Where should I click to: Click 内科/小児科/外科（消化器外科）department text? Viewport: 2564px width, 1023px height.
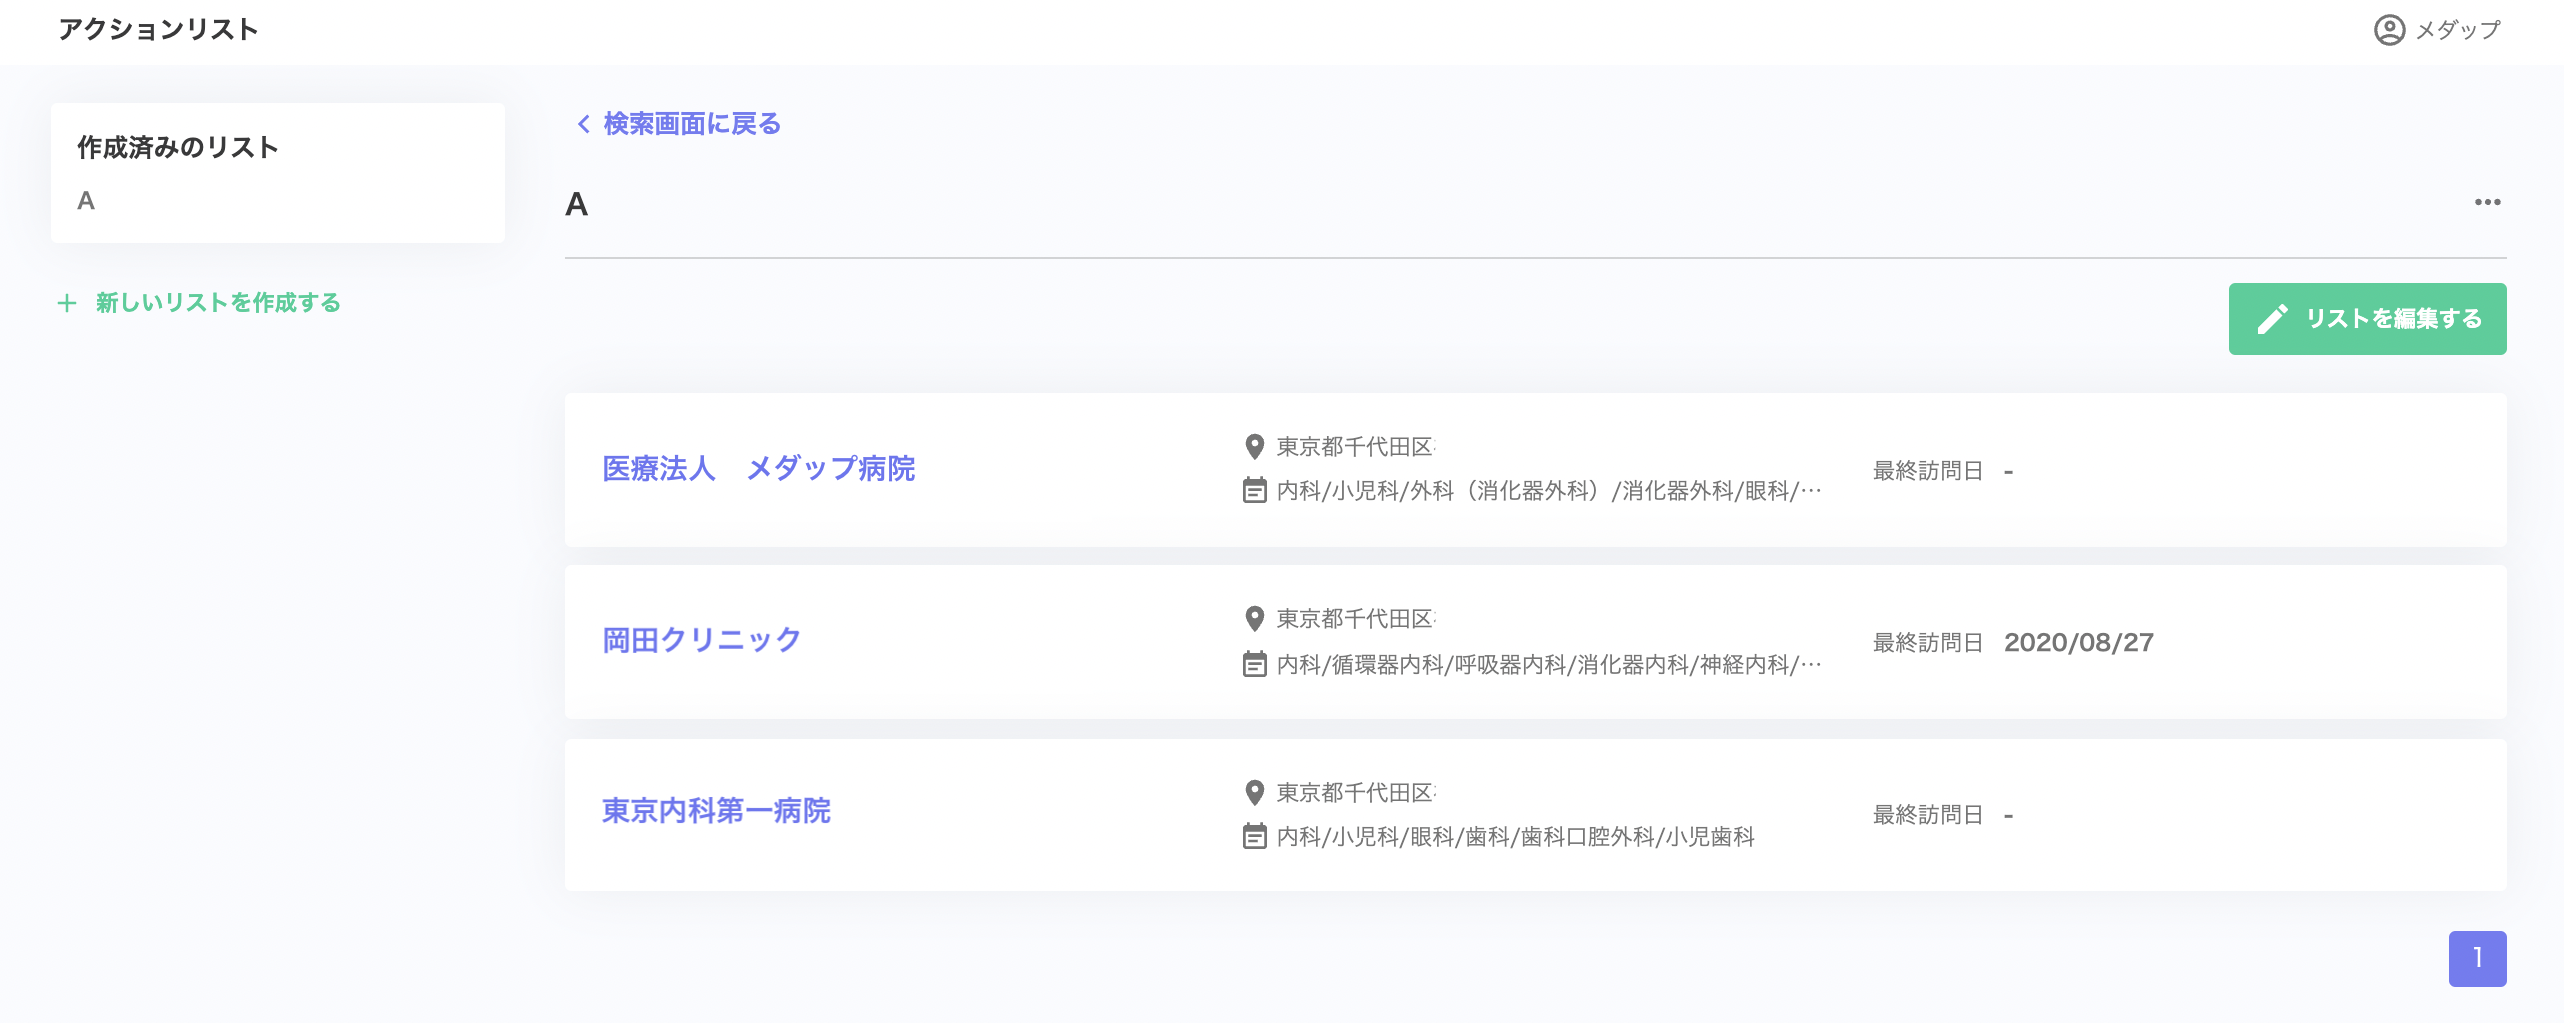pos(1549,491)
